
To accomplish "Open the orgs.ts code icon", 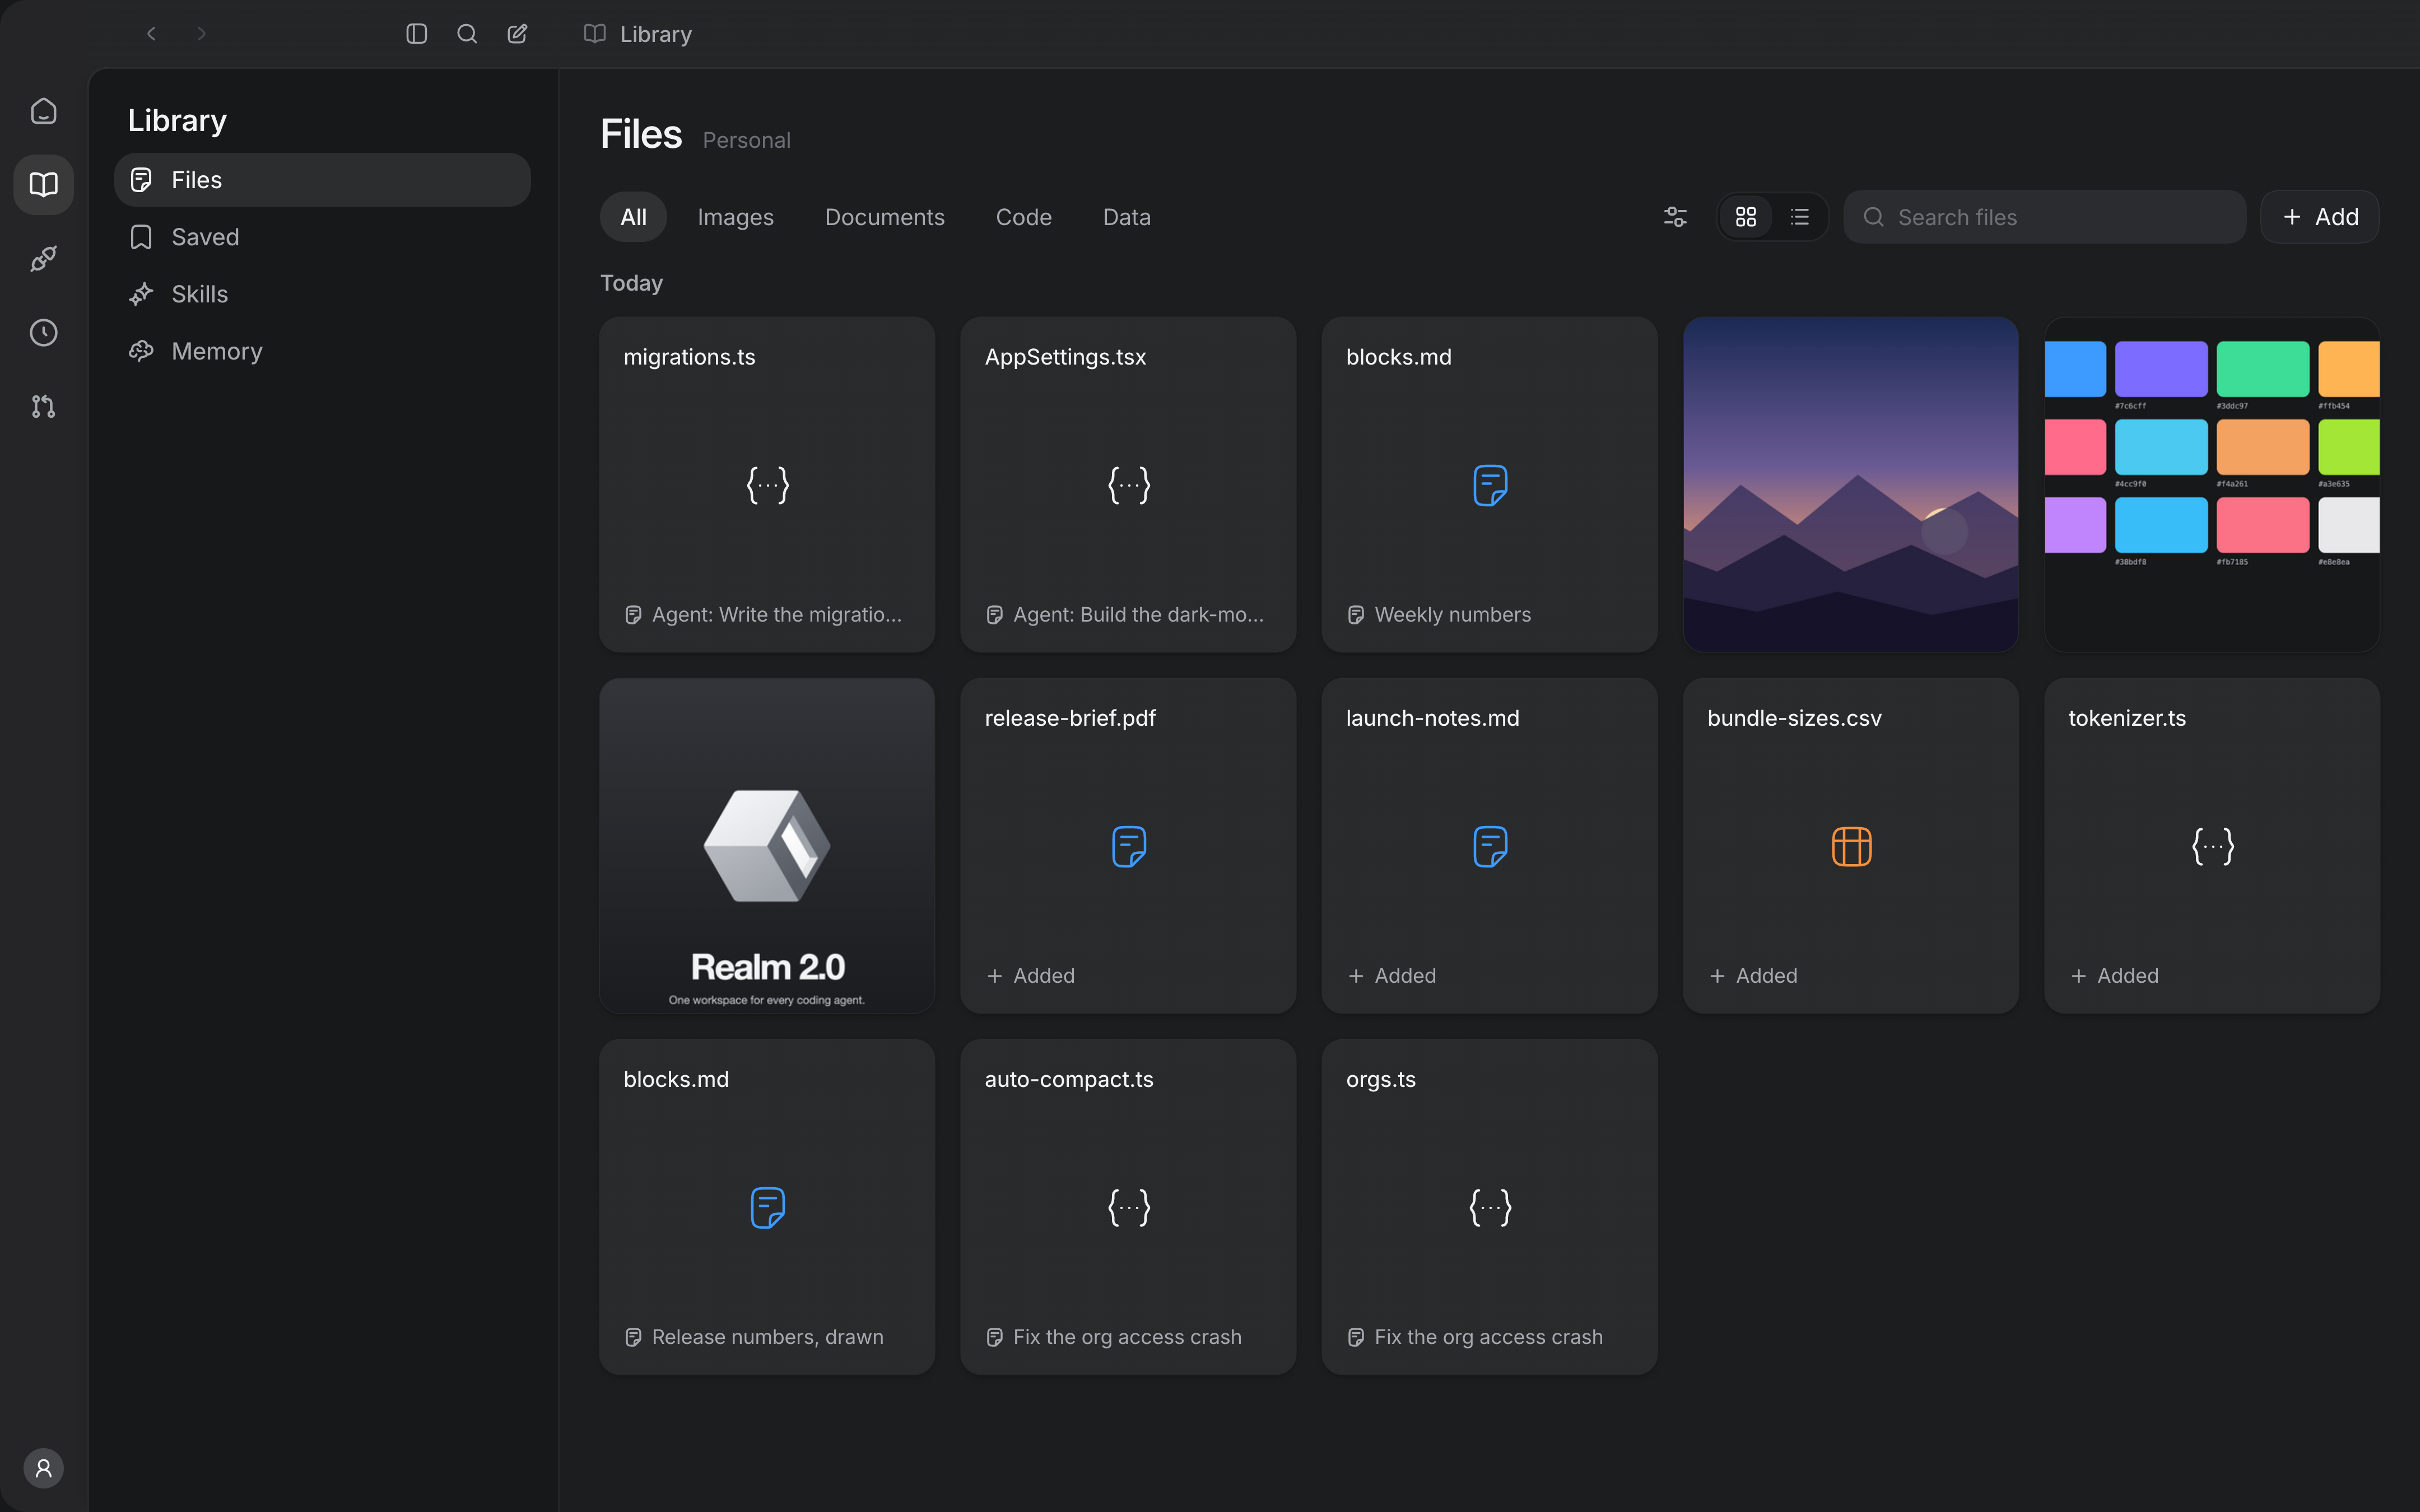I will (1490, 1207).
